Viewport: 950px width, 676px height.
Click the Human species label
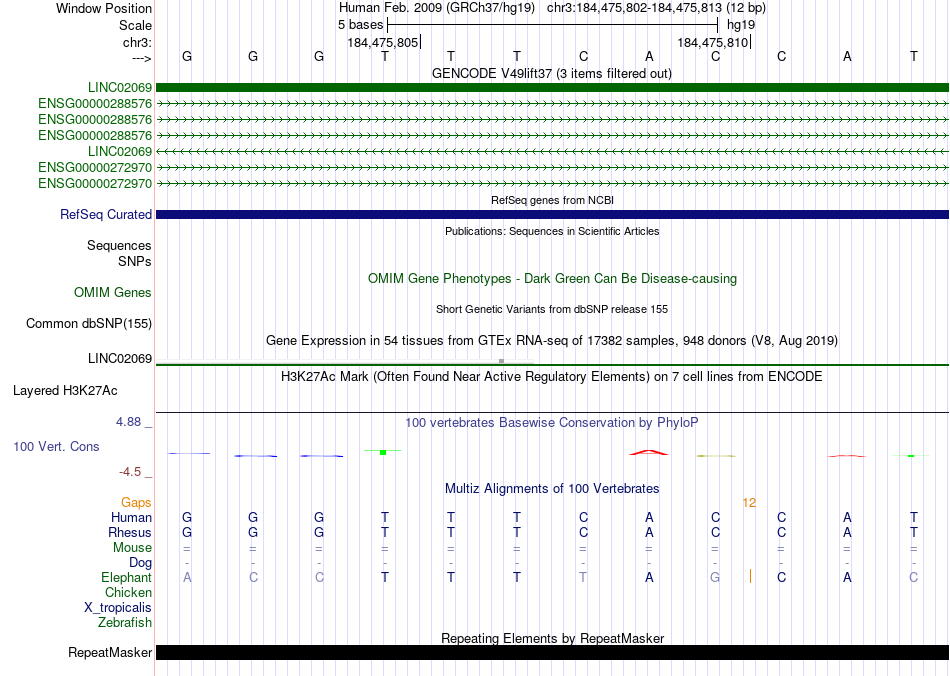131,517
